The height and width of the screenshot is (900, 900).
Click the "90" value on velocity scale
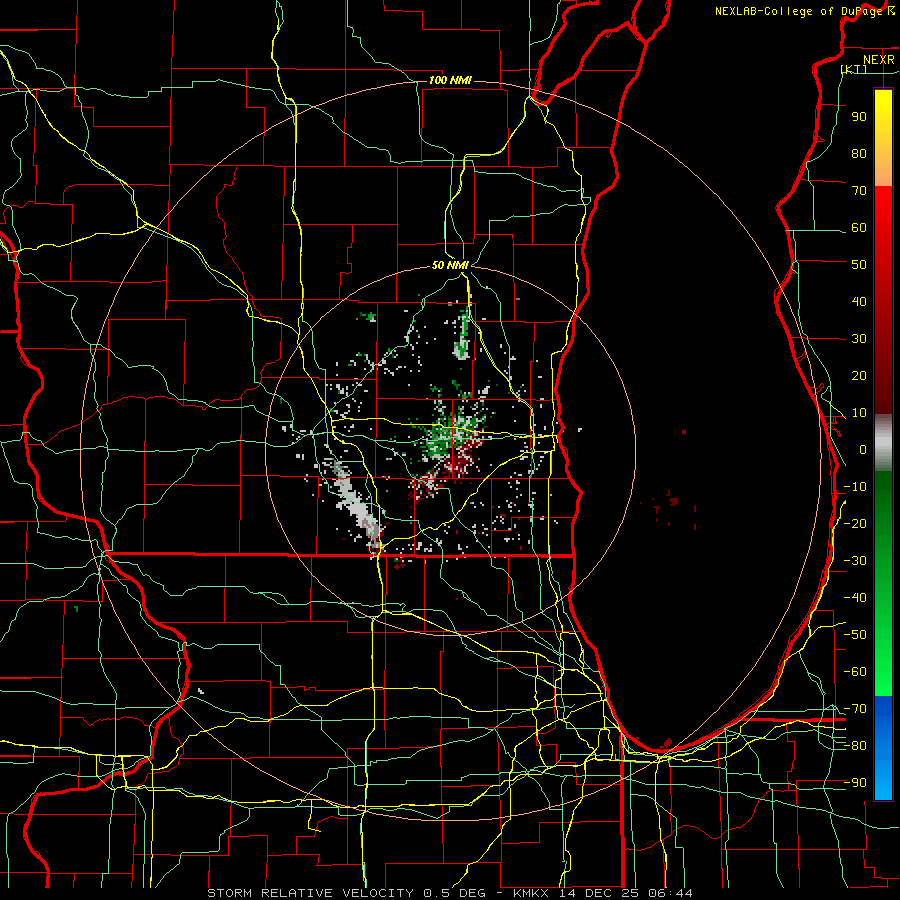[859, 117]
